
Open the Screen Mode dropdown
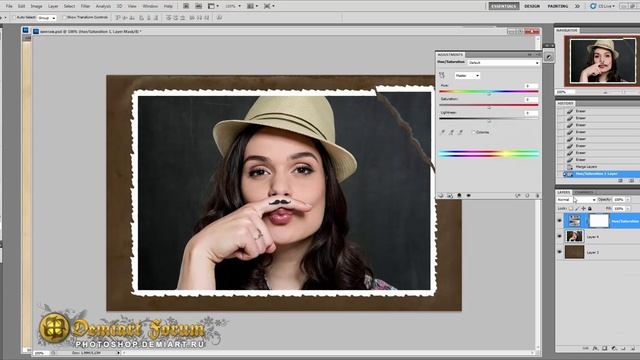(269, 6)
